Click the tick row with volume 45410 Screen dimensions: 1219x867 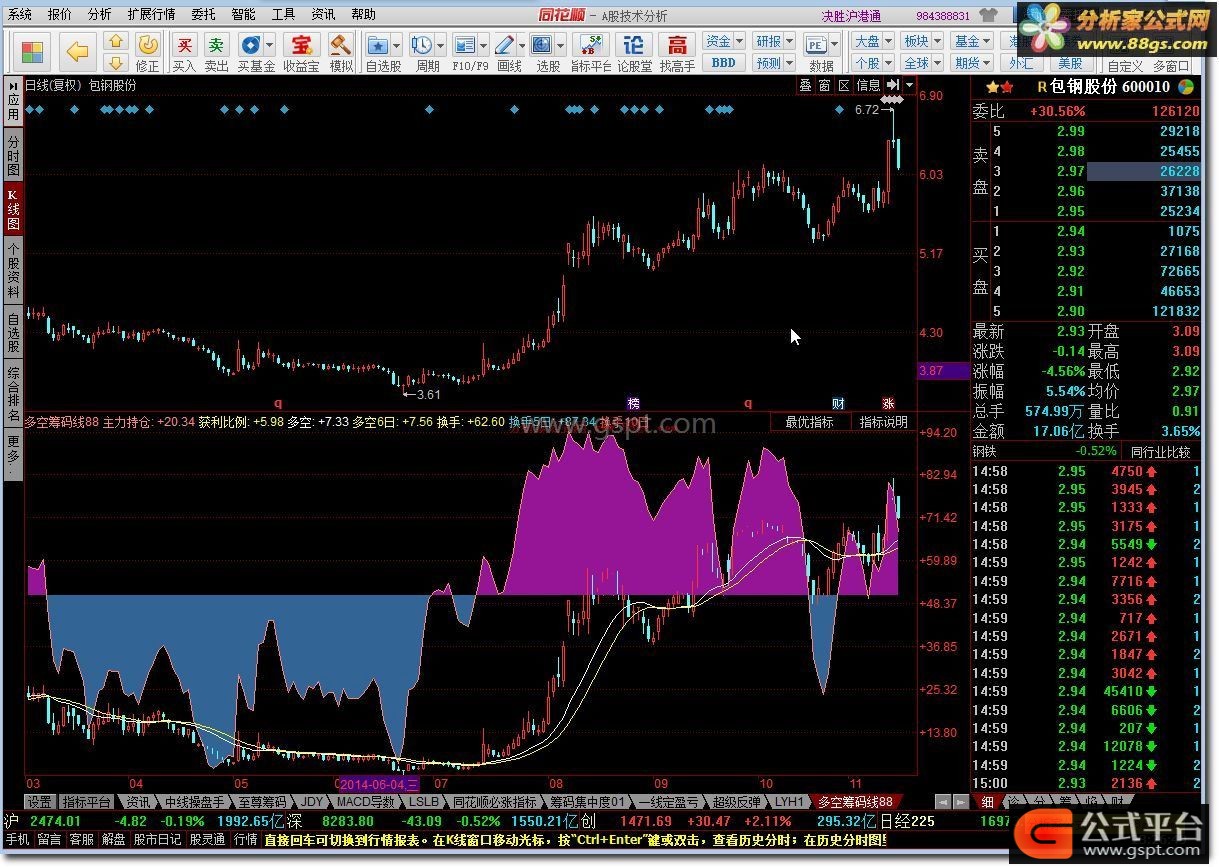point(1087,691)
